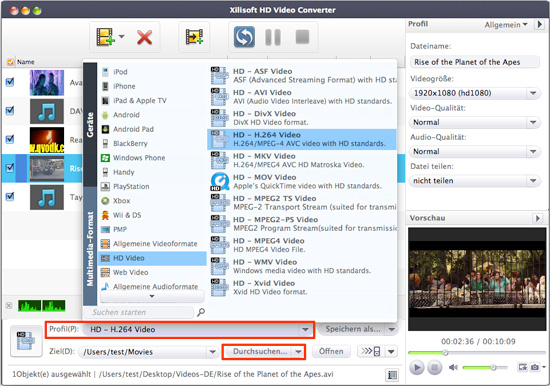Click HD - AVI Video format icon
The width and height of the screenshot is (550, 386).
[x=220, y=96]
